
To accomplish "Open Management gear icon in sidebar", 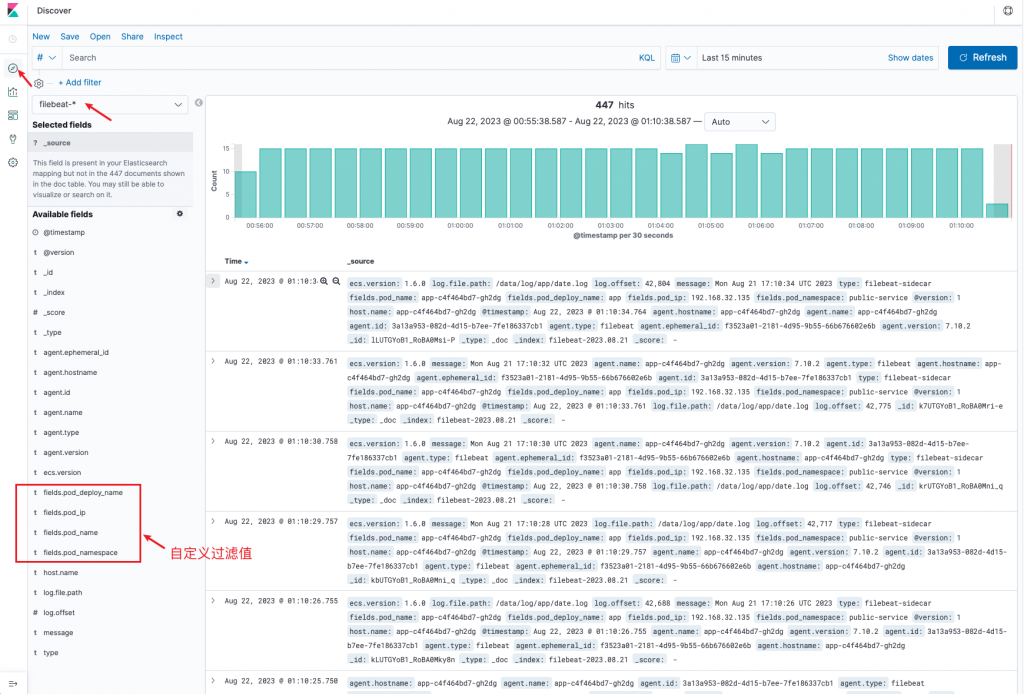I will coord(12,163).
